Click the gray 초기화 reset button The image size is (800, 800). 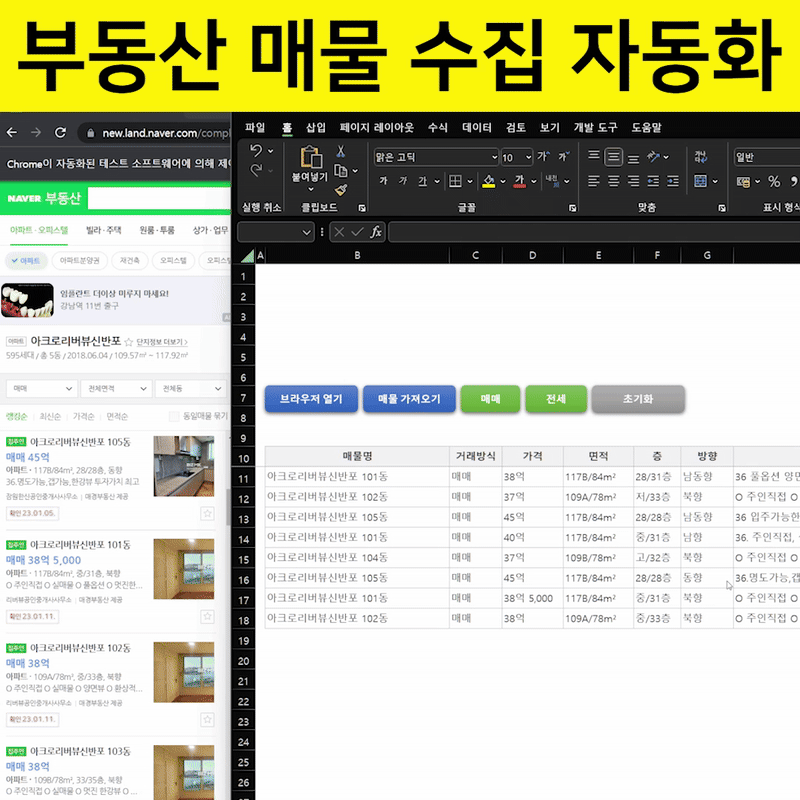click(637, 399)
